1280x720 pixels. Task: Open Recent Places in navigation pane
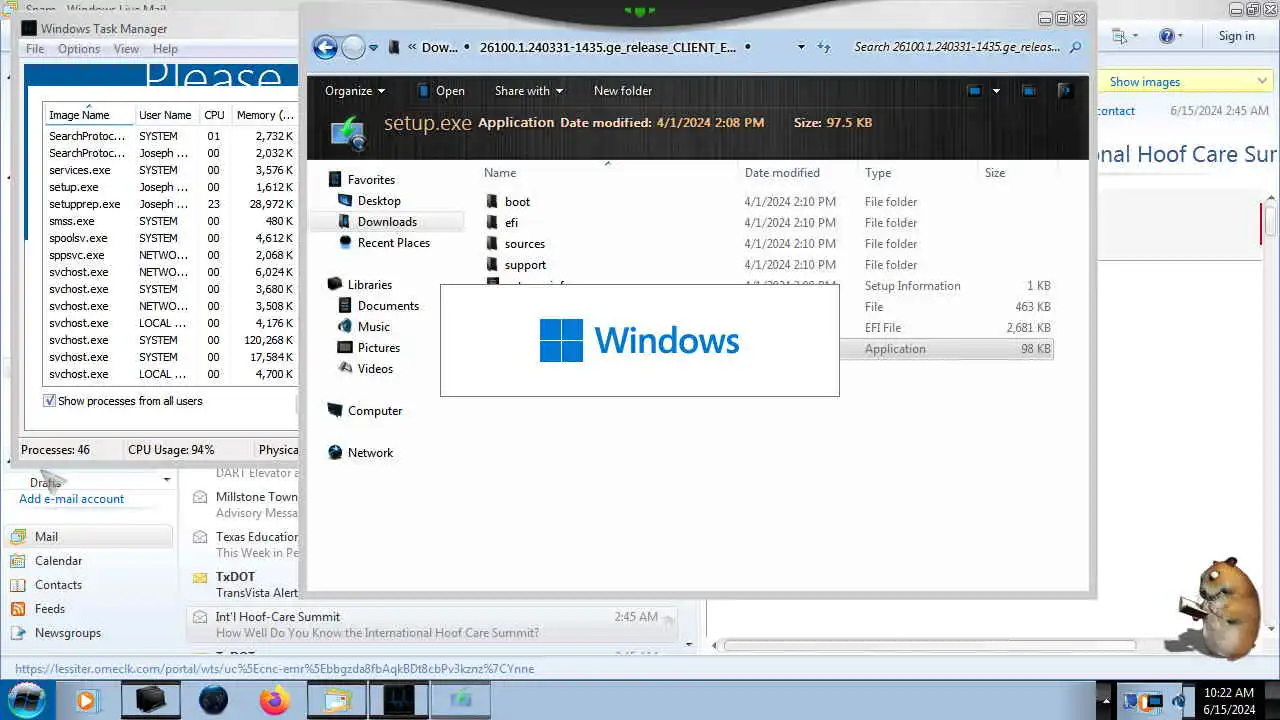pos(394,243)
